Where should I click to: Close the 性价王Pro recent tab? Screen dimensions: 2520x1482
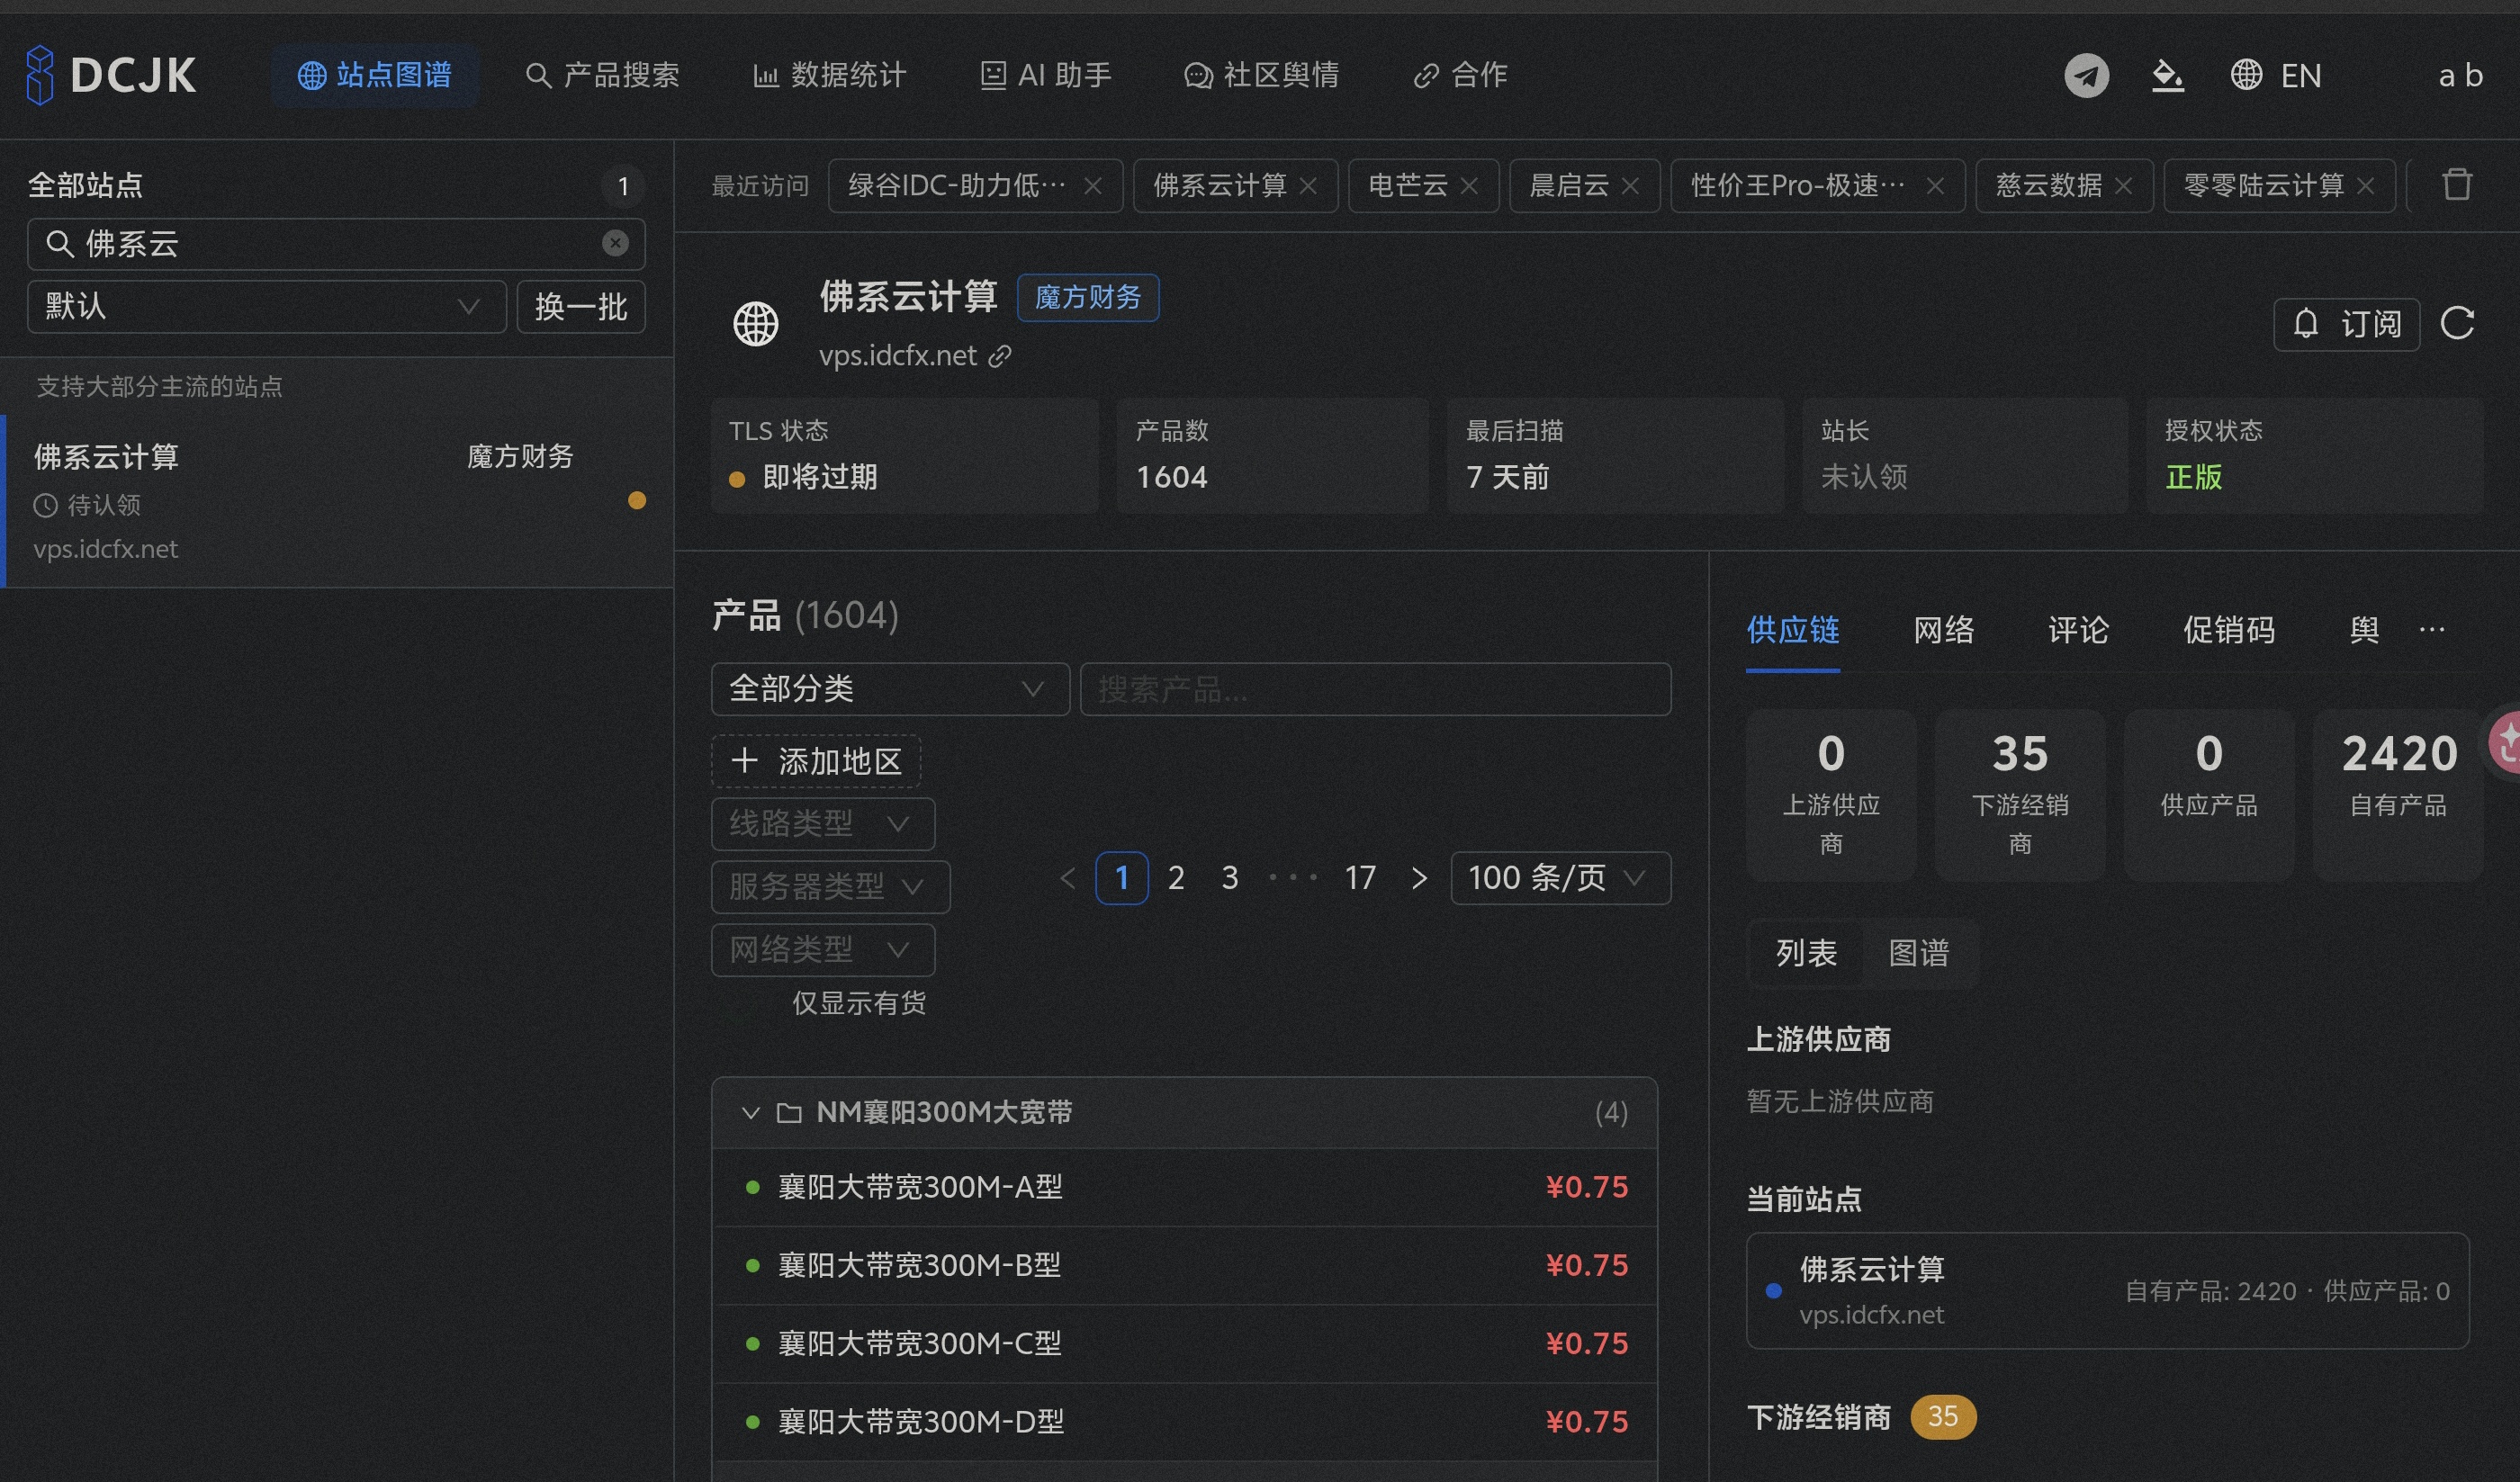click(1935, 186)
